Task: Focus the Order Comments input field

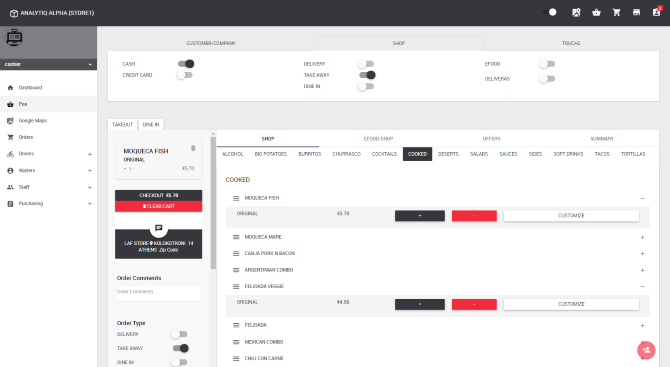Action: tap(159, 293)
